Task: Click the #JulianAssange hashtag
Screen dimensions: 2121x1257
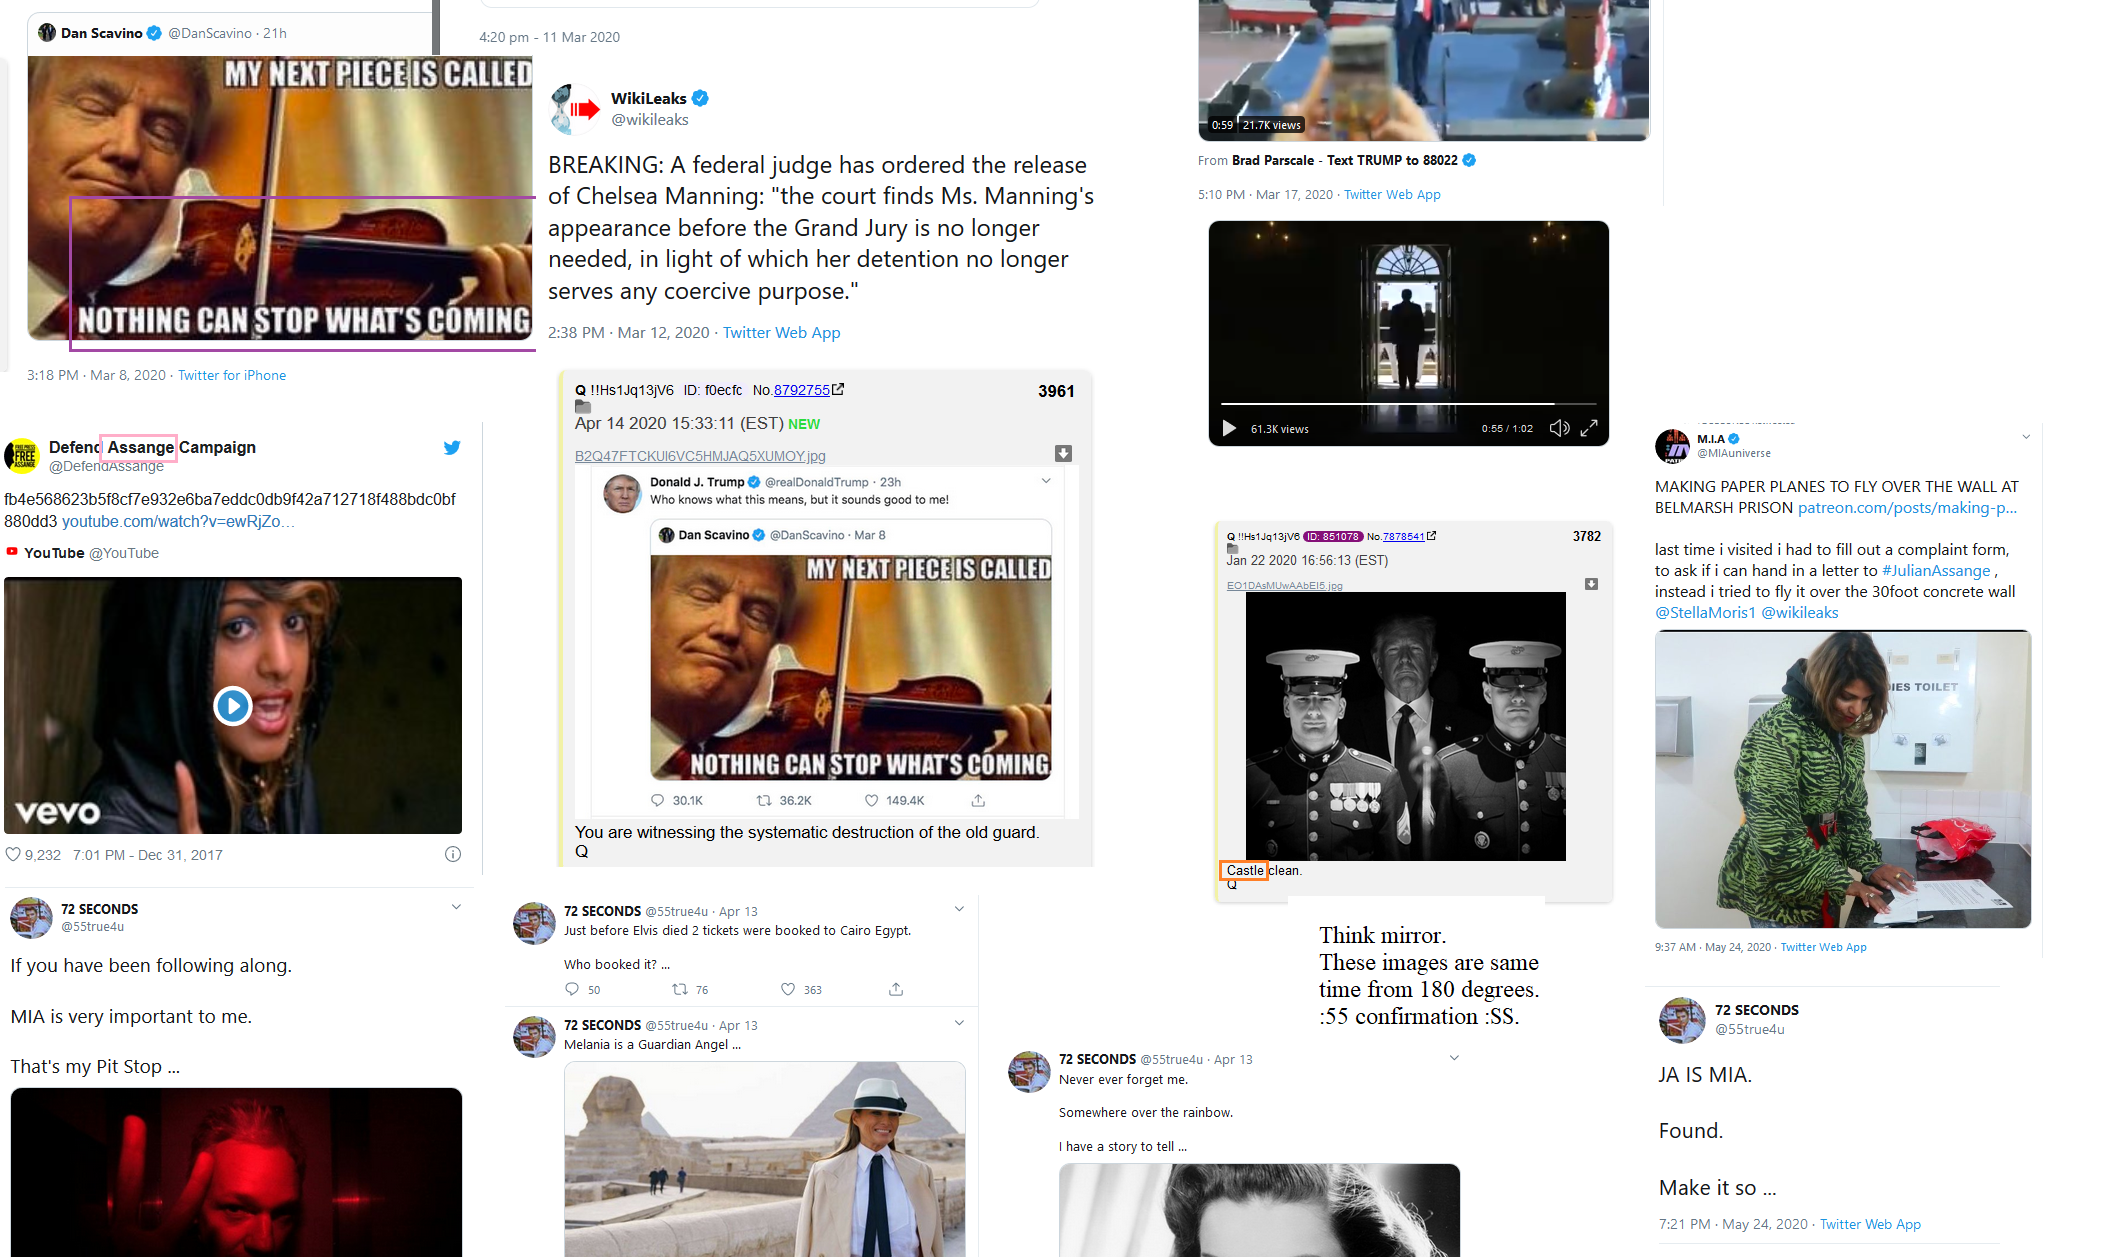Action: coord(1936,571)
